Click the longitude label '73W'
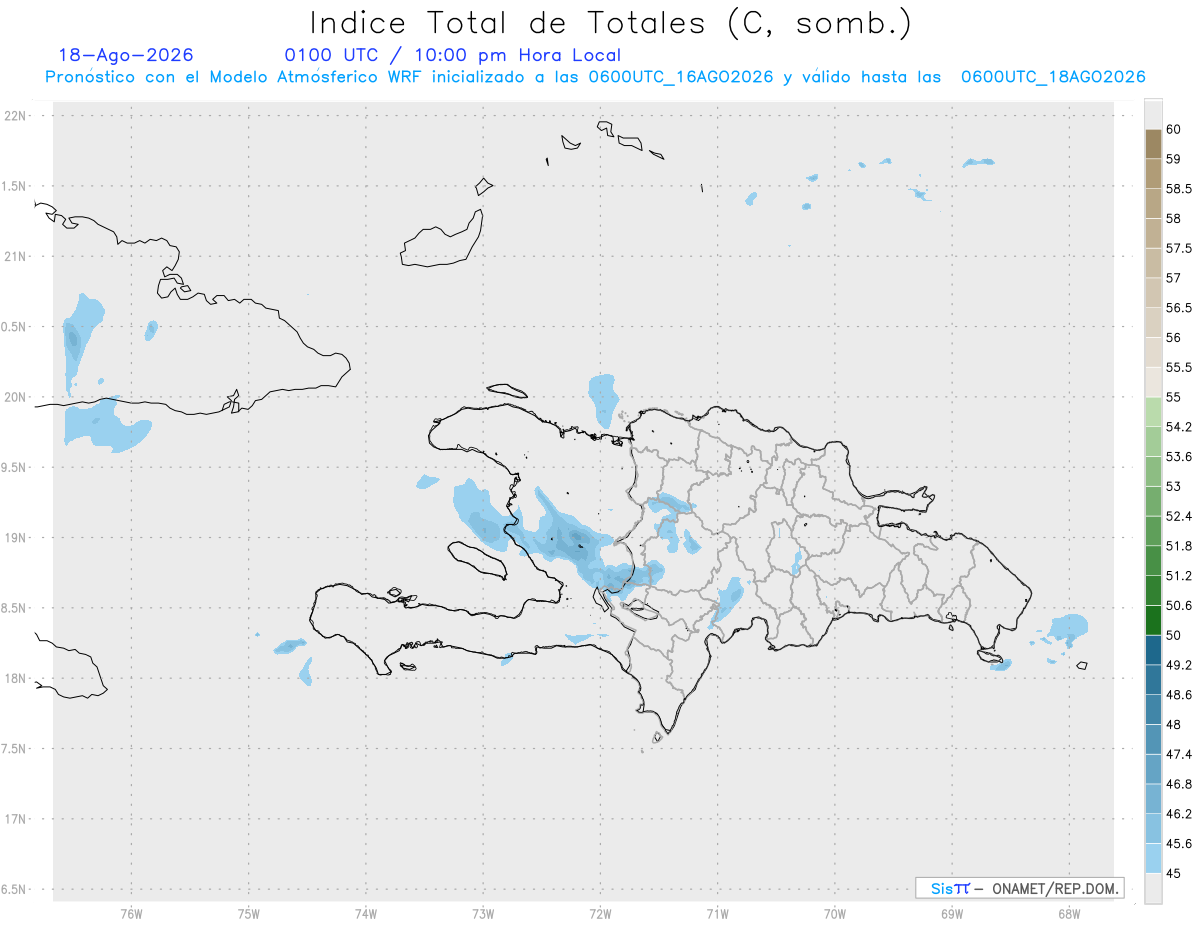1200x927 pixels. click(483, 914)
